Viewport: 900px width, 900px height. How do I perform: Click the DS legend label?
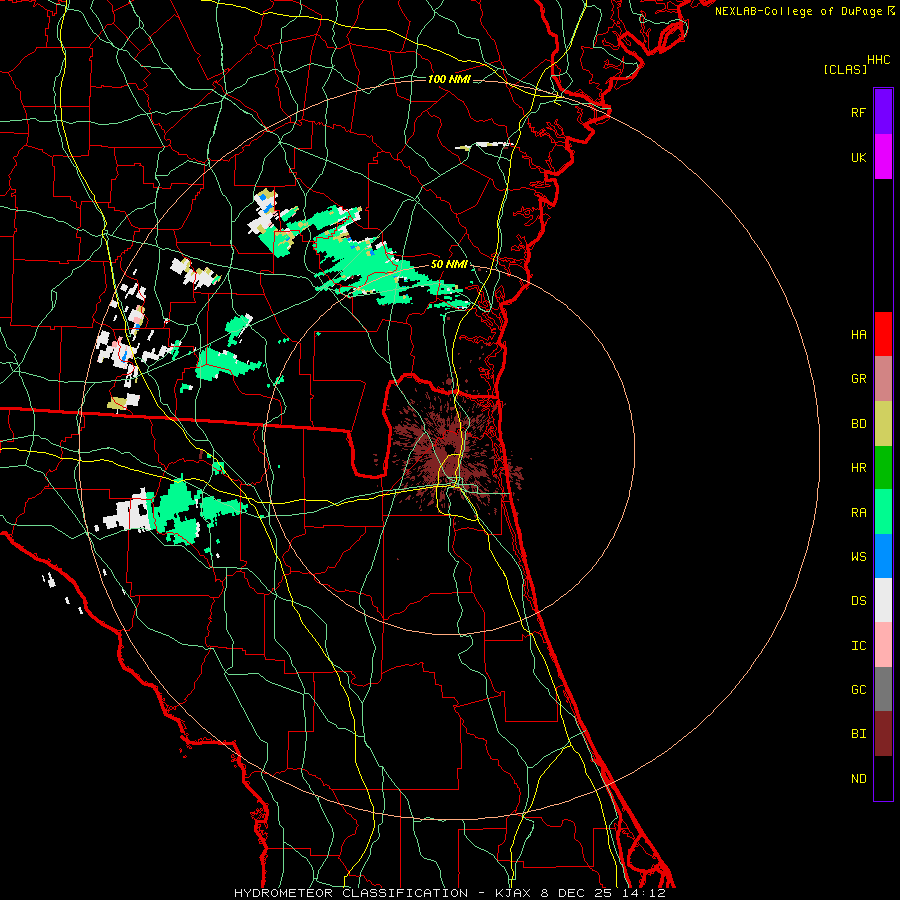[x=858, y=600]
